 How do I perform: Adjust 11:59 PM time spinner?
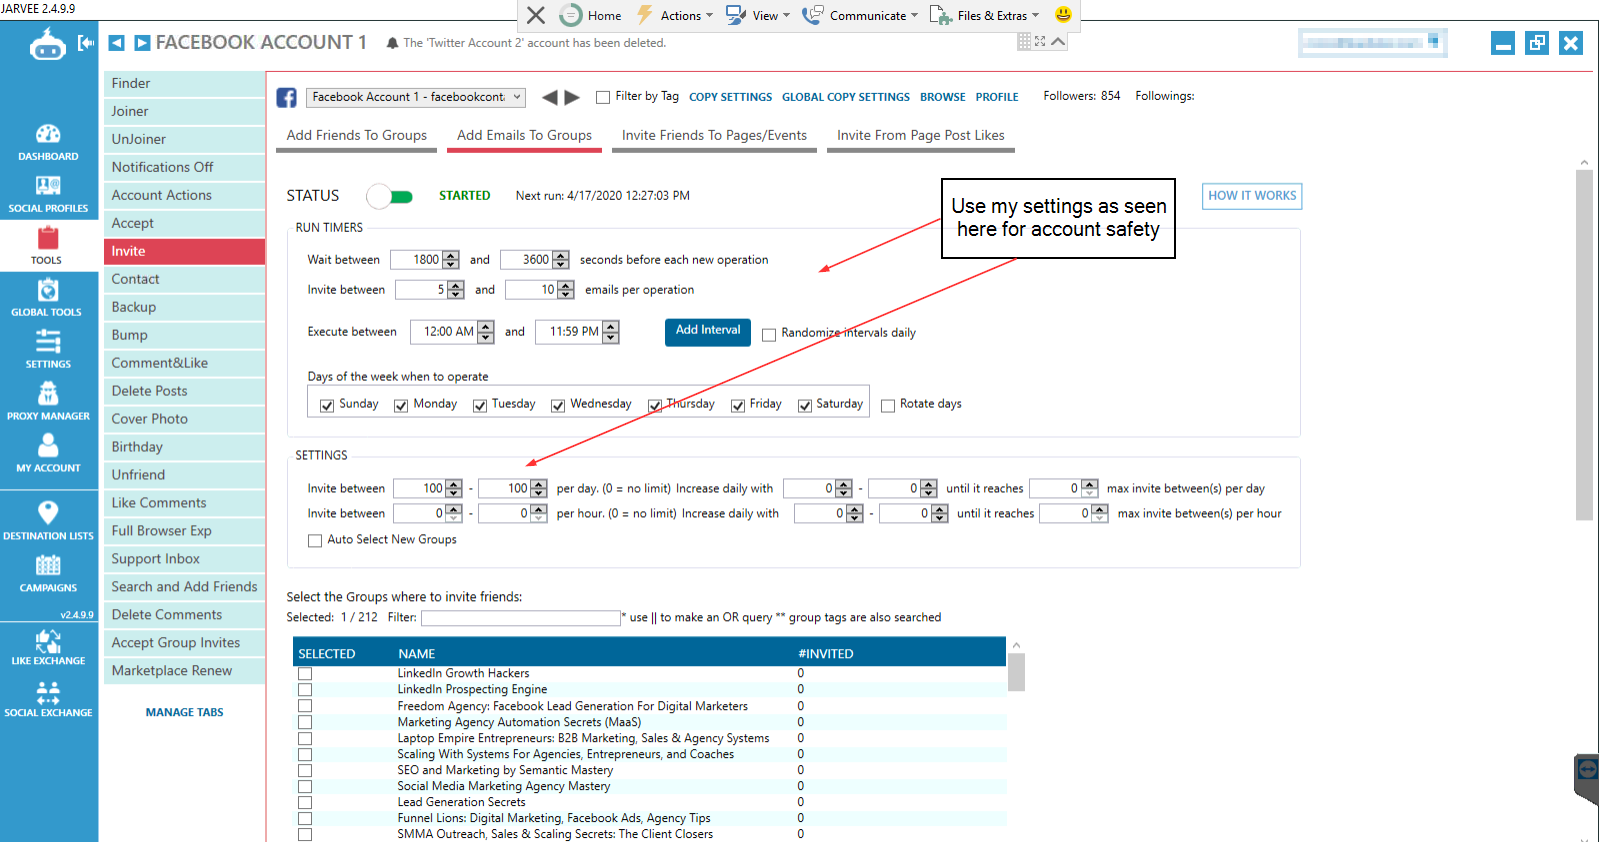tap(611, 332)
